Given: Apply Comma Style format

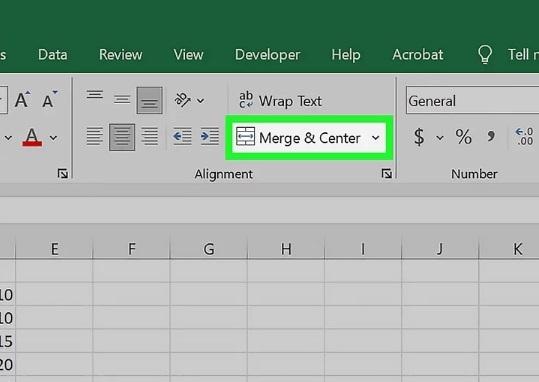Looking at the screenshot, I should 491,137.
